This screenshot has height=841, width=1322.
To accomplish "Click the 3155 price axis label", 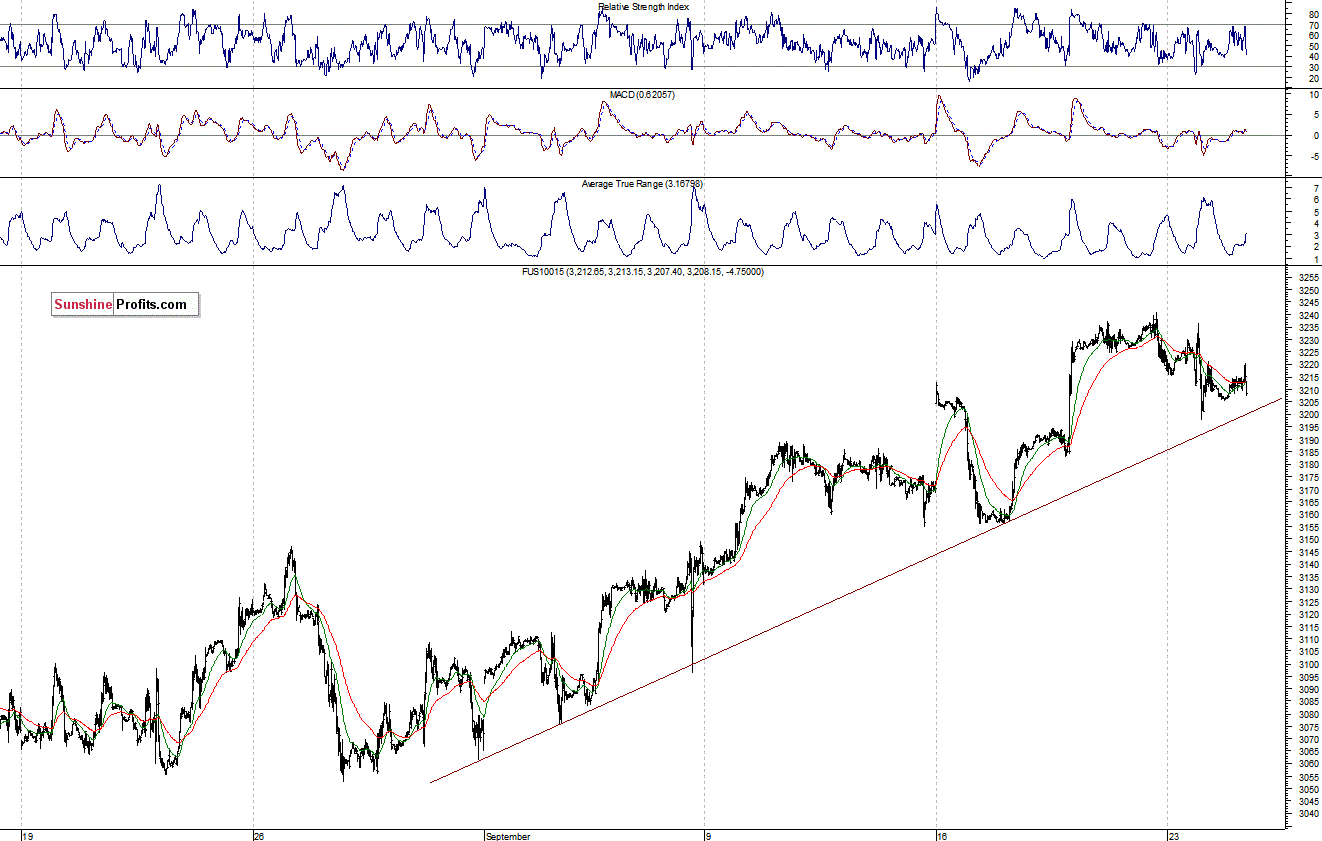I will (x=1308, y=527).
